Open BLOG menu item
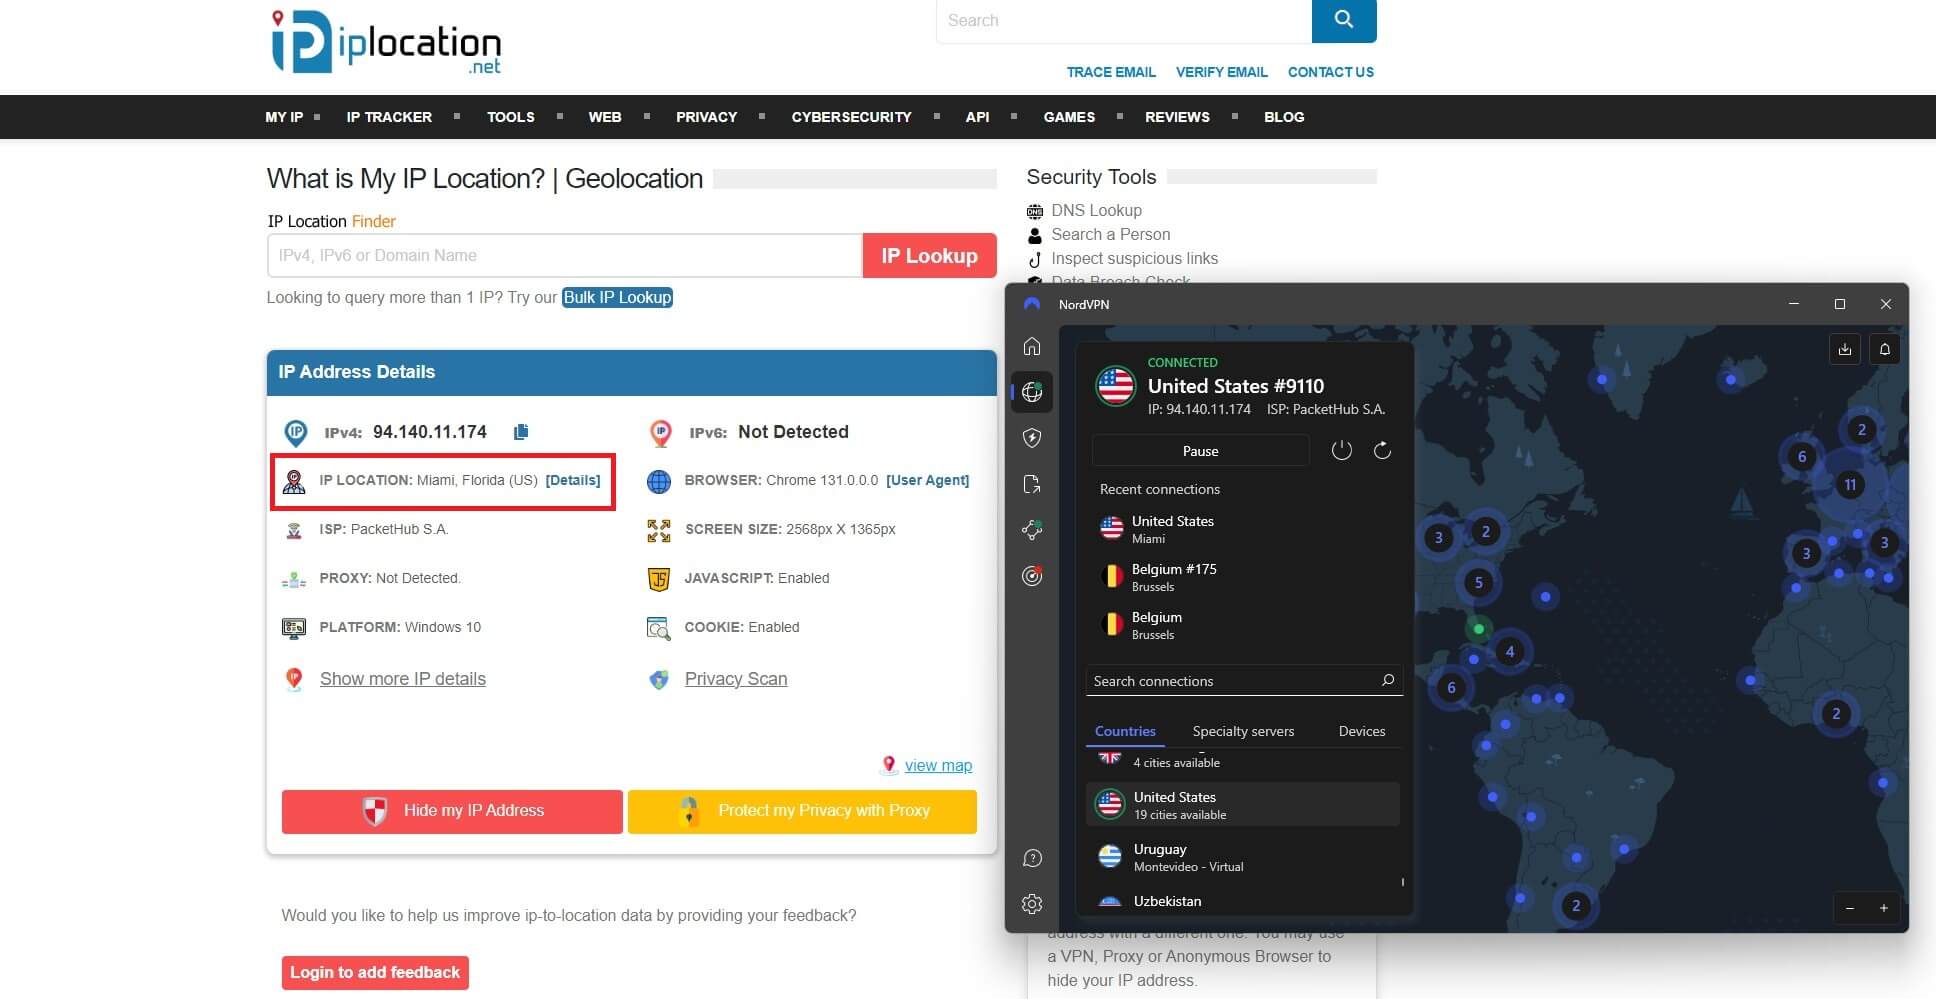This screenshot has width=1936, height=999. pos(1284,117)
